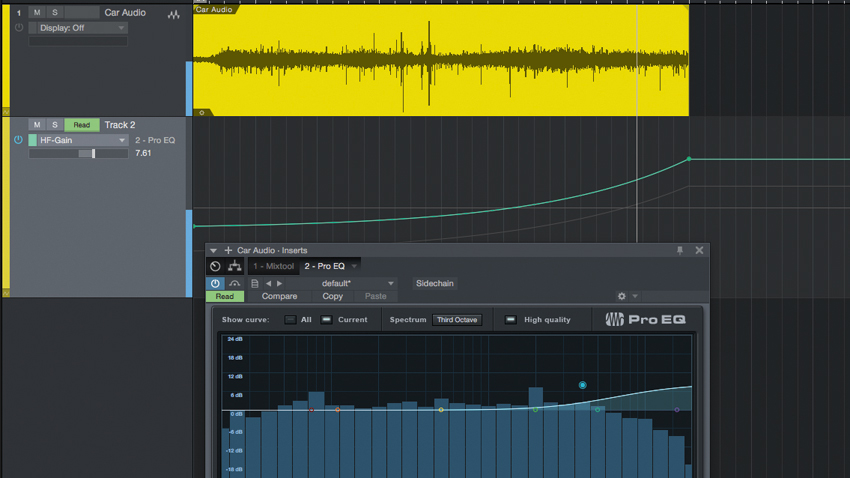Click the Compare button
This screenshot has height=478, width=850.
(279, 296)
